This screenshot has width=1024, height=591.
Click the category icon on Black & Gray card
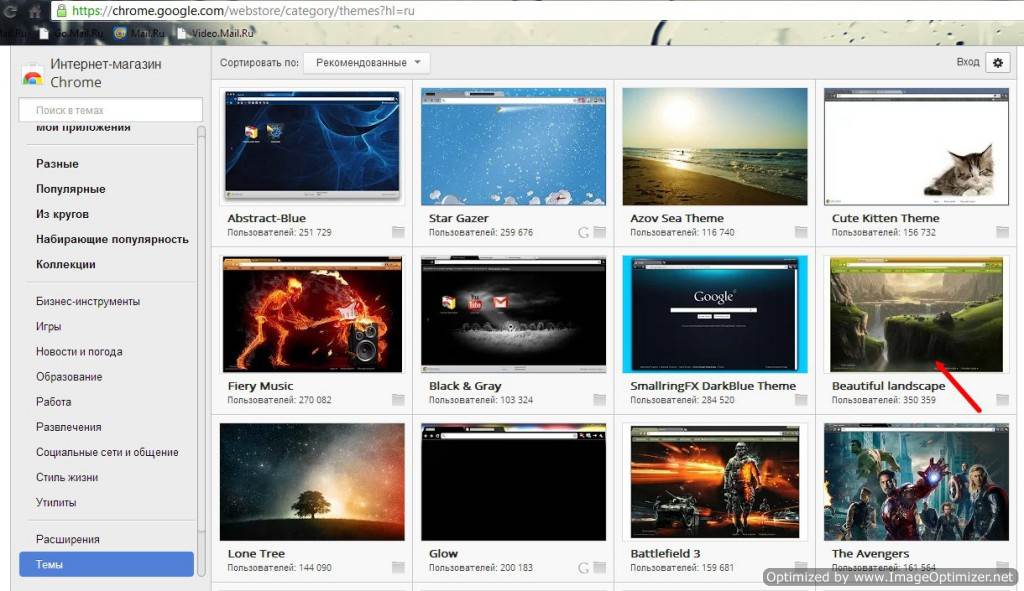(600, 400)
